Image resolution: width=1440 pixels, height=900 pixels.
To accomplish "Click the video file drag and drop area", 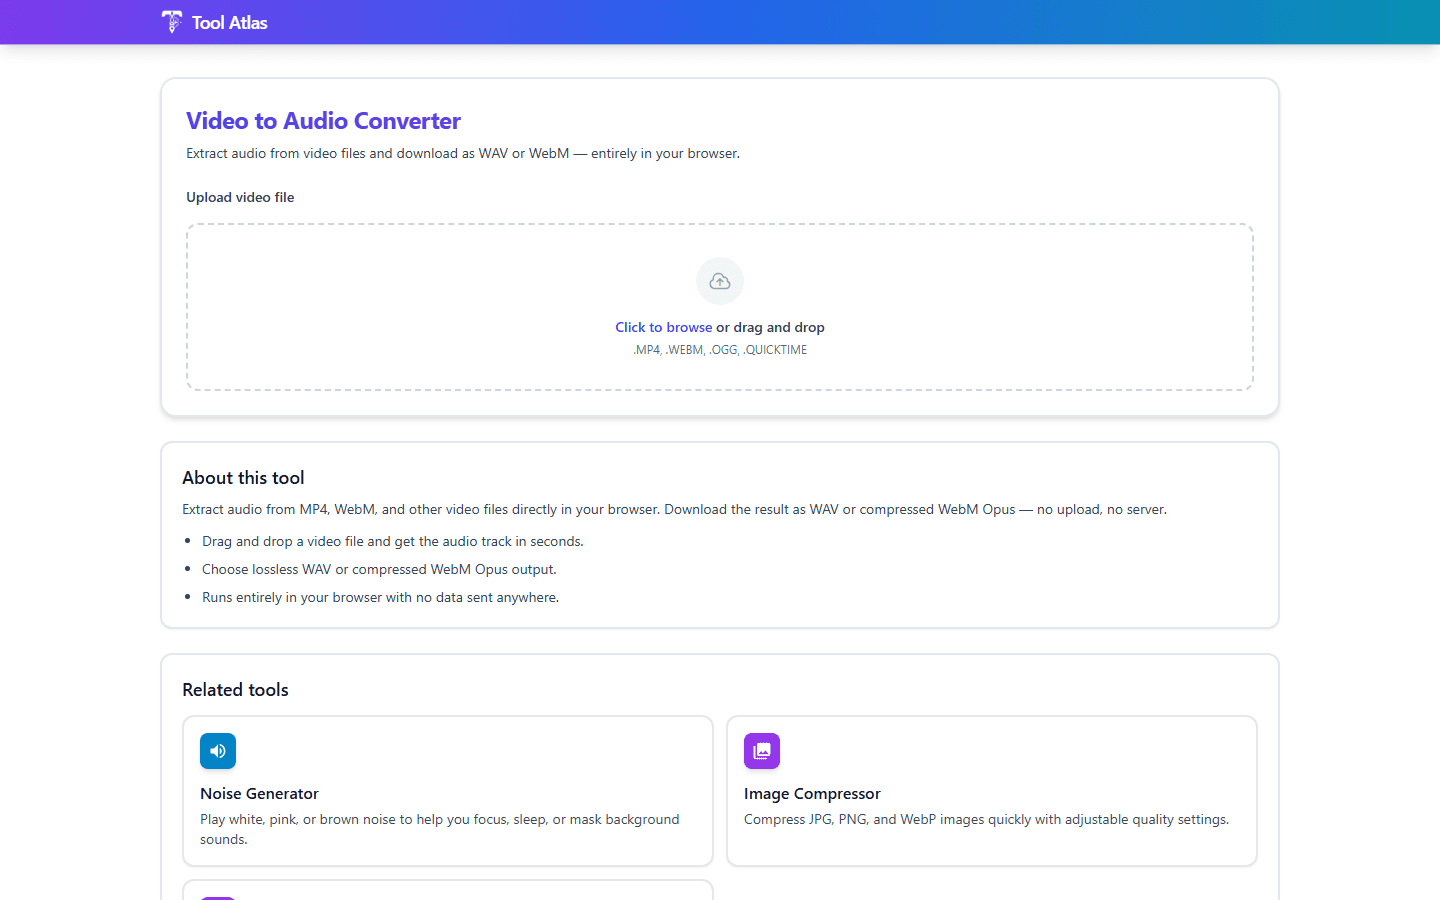I will point(719,307).
